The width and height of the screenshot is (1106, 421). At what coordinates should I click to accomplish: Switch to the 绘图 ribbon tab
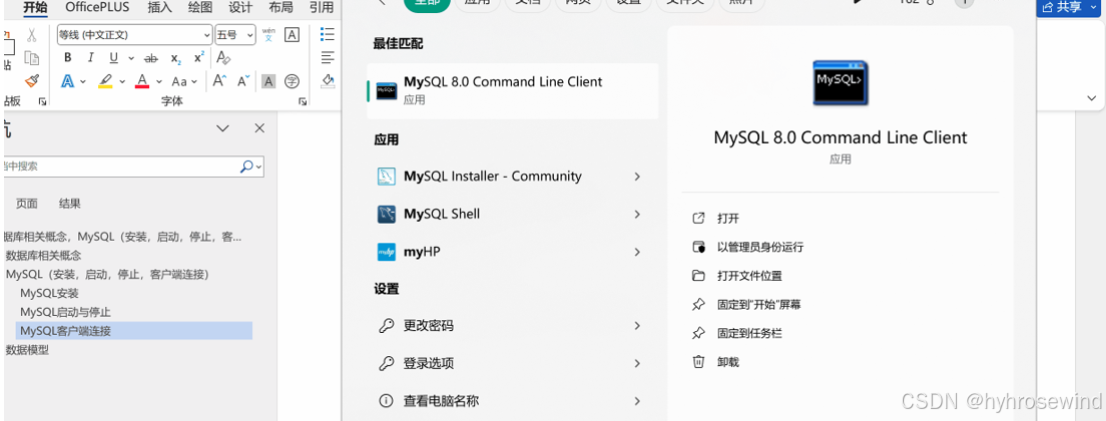(200, 8)
